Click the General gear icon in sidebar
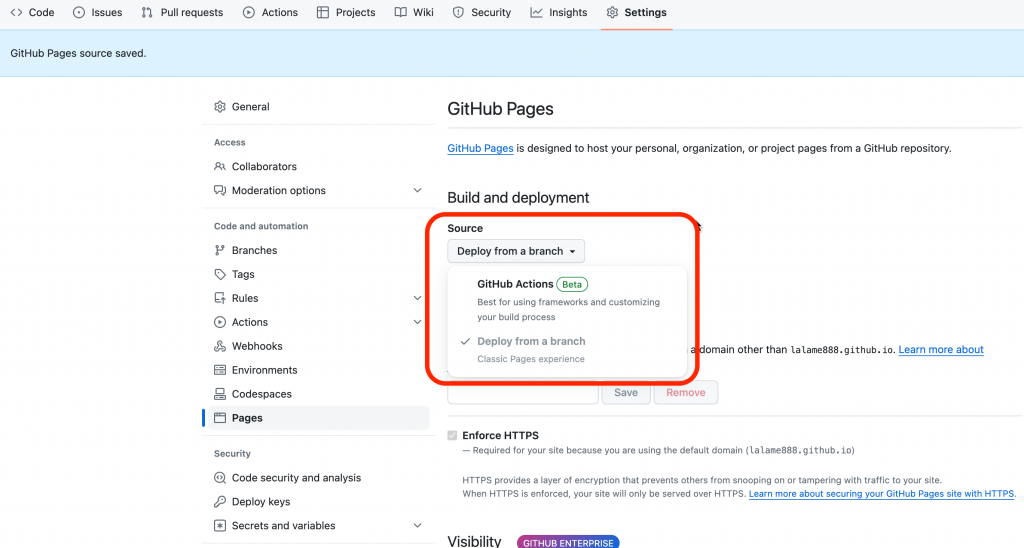 click(x=220, y=106)
